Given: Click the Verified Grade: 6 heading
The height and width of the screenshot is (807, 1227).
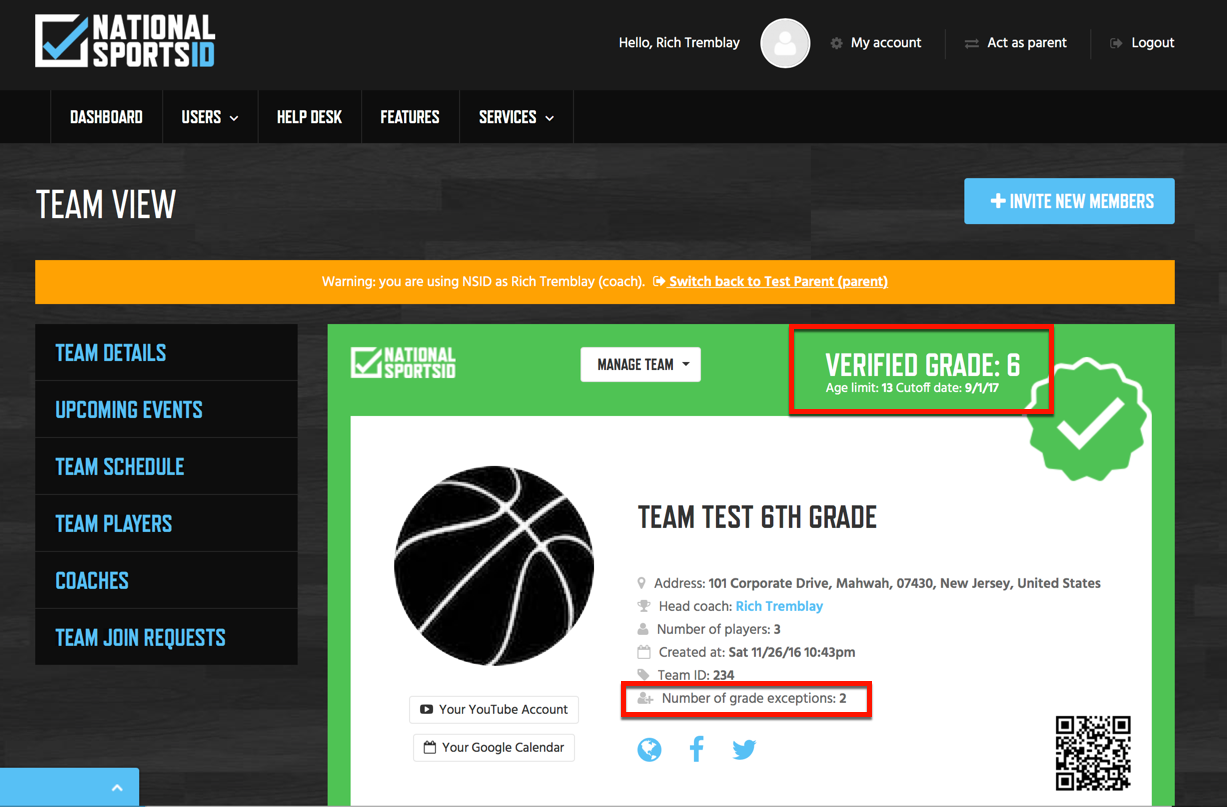Looking at the screenshot, I should click(x=922, y=365).
